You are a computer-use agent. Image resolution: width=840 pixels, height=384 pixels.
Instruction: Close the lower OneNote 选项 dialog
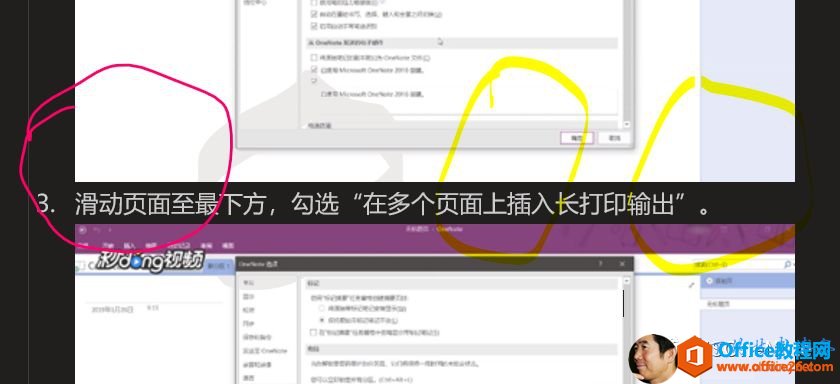tap(622, 264)
